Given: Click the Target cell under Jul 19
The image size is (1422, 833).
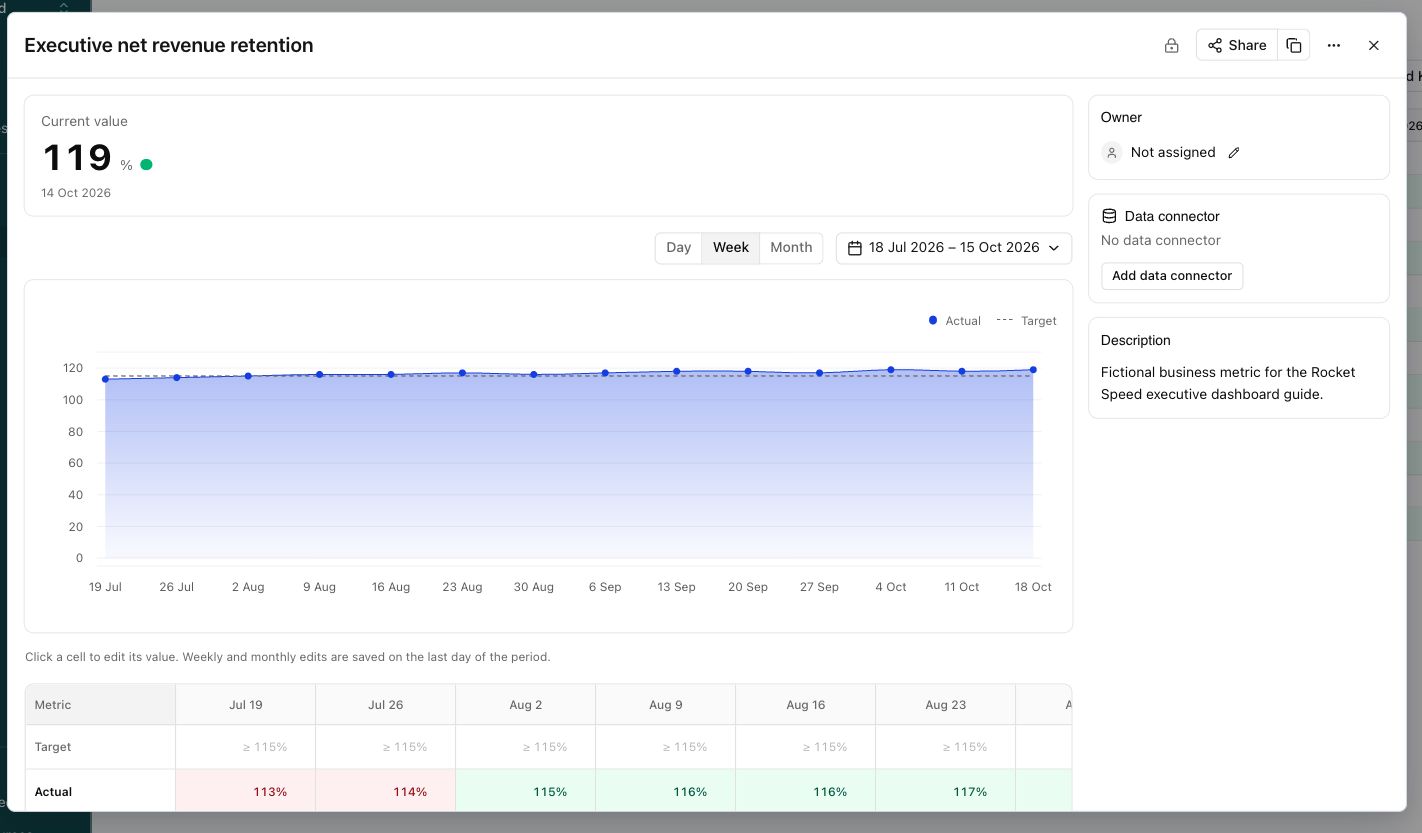Looking at the screenshot, I should [246, 747].
